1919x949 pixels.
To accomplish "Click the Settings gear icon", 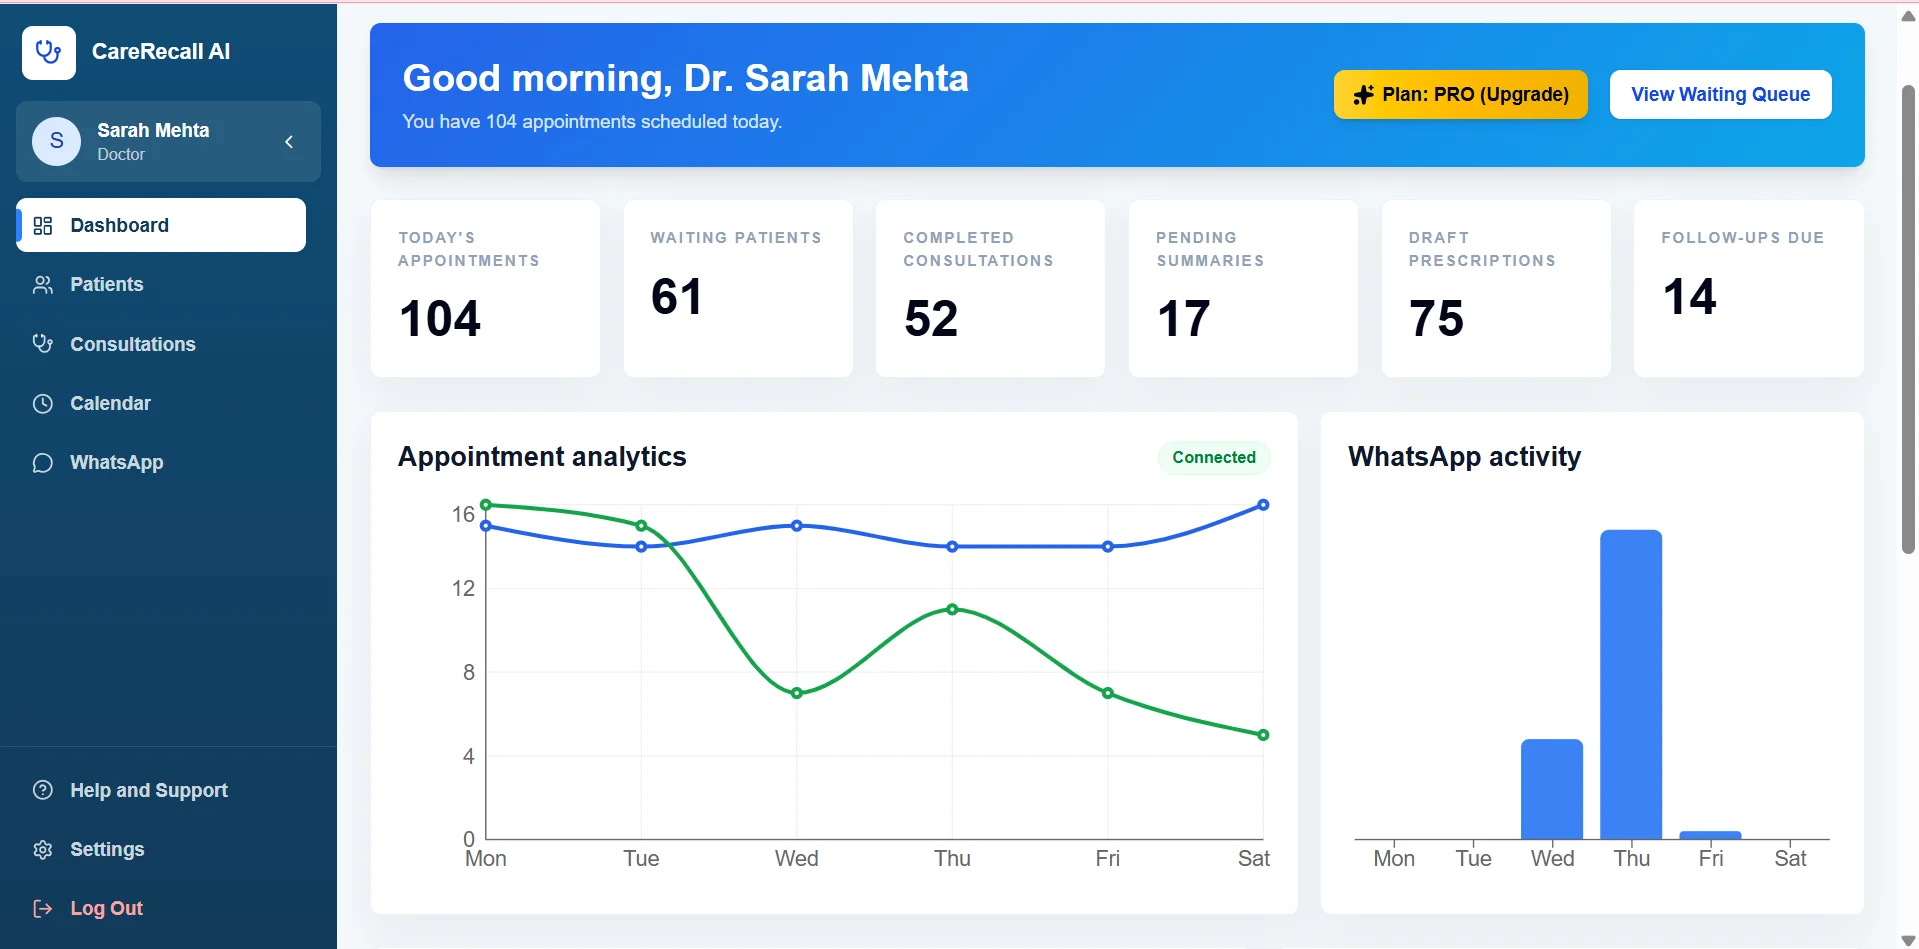I will point(43,850).
